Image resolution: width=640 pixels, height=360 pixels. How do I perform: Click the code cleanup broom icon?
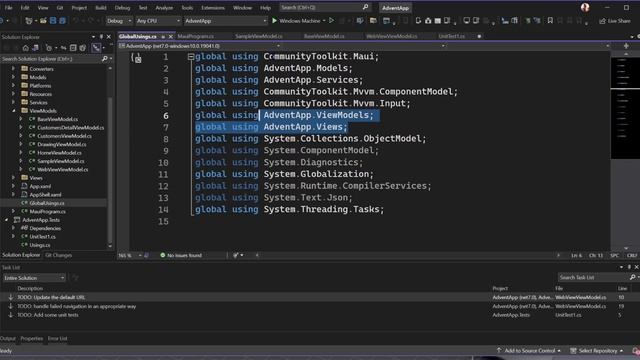(x=236, y=255)
